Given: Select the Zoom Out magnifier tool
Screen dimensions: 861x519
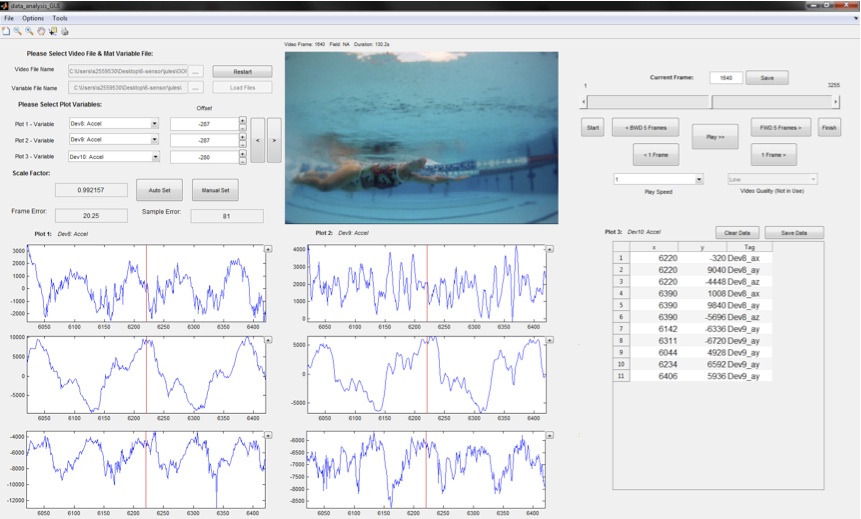Looking at the screenshot, I should point(29,31).
